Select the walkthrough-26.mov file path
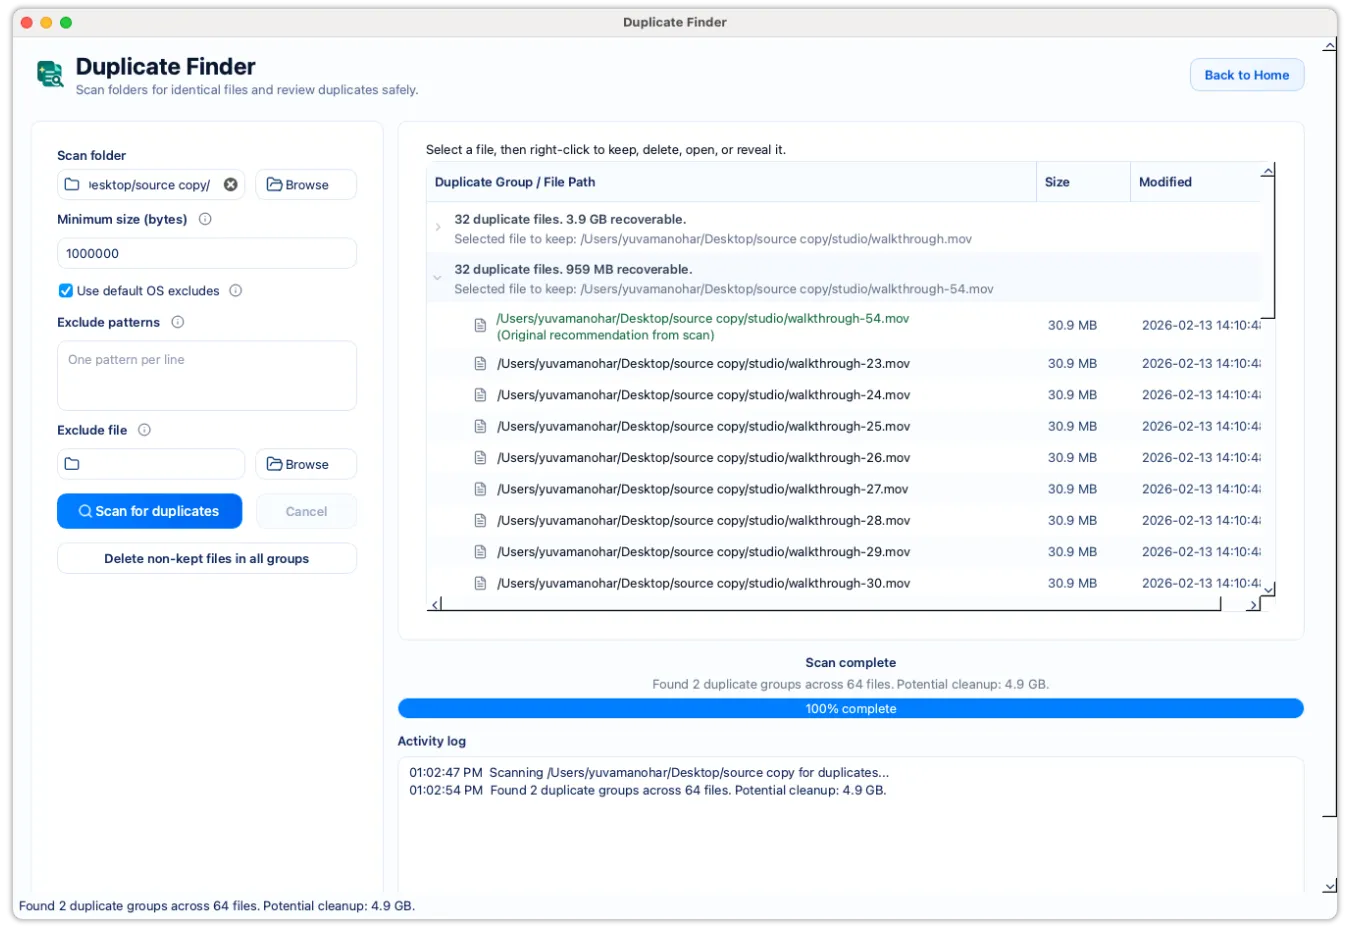This screenshot has width=1350, height=928. point(703,458)
